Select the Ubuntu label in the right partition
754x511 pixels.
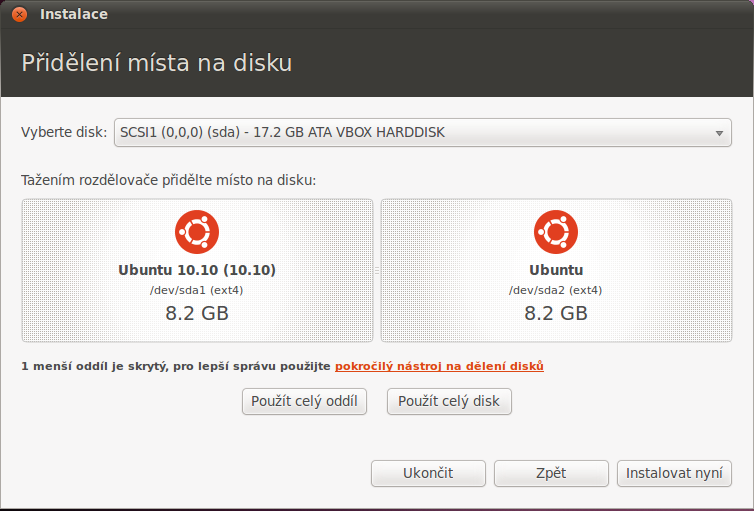(x=556, y=270)
